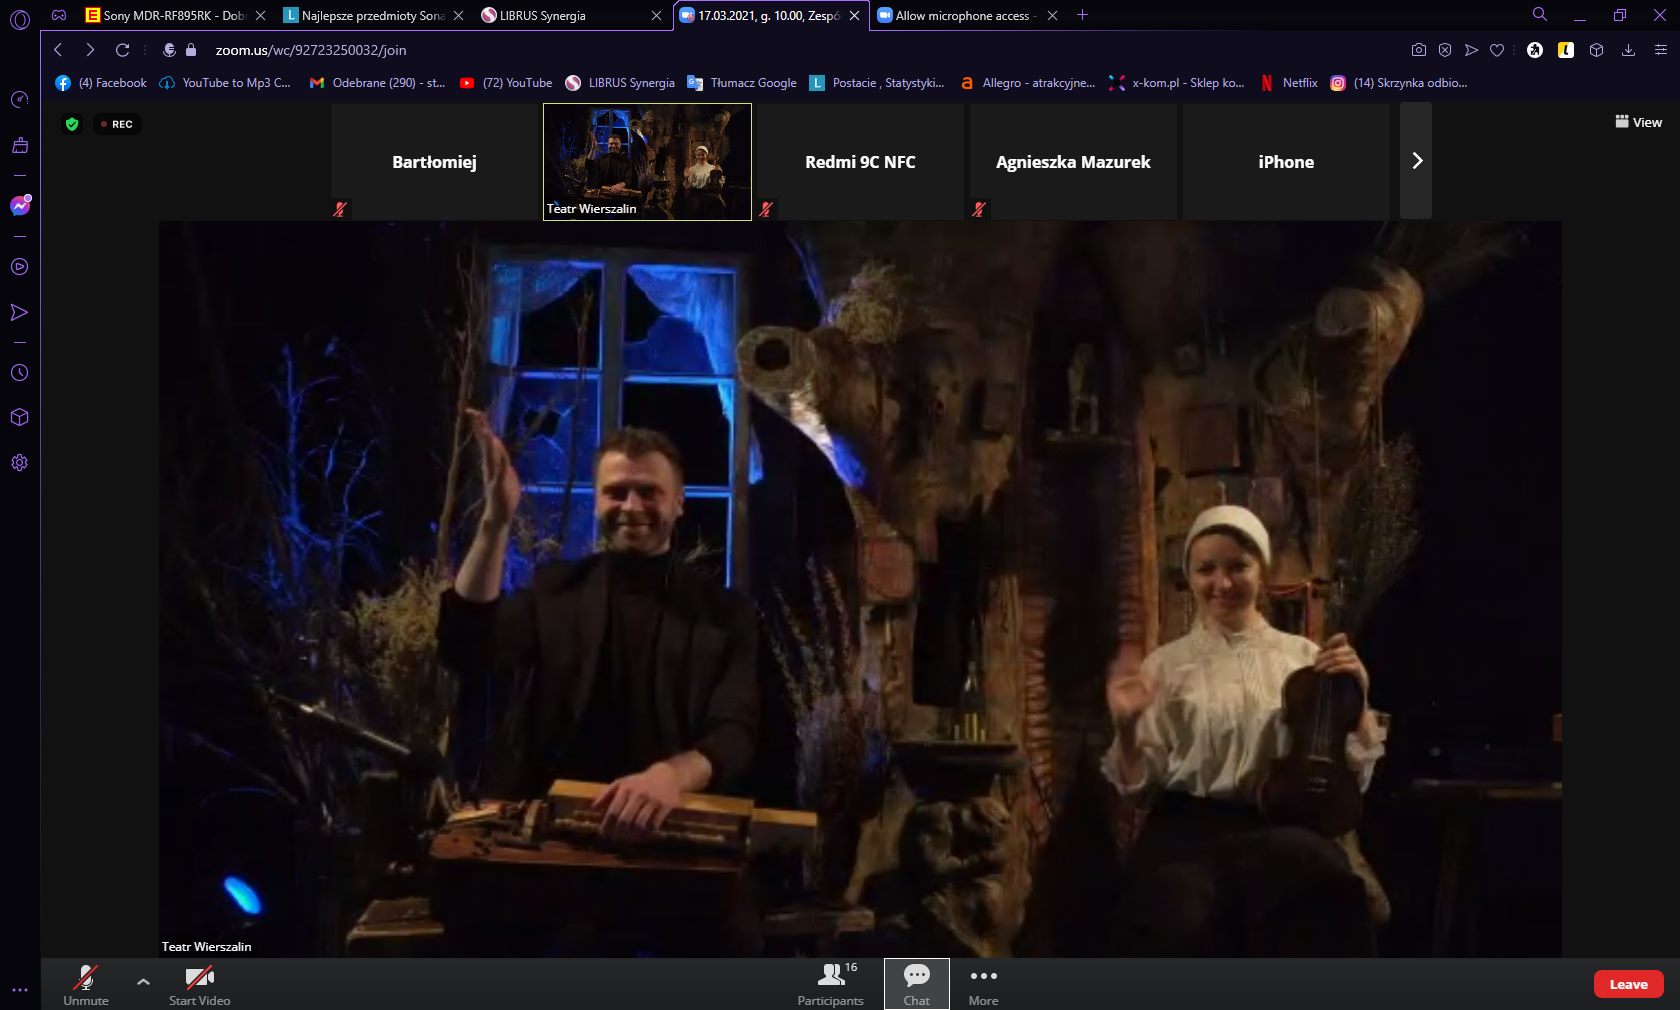This screenshot has height=1010, width=1680.
Task: Click the green encryption shield icon
Action: coord(72,124)
